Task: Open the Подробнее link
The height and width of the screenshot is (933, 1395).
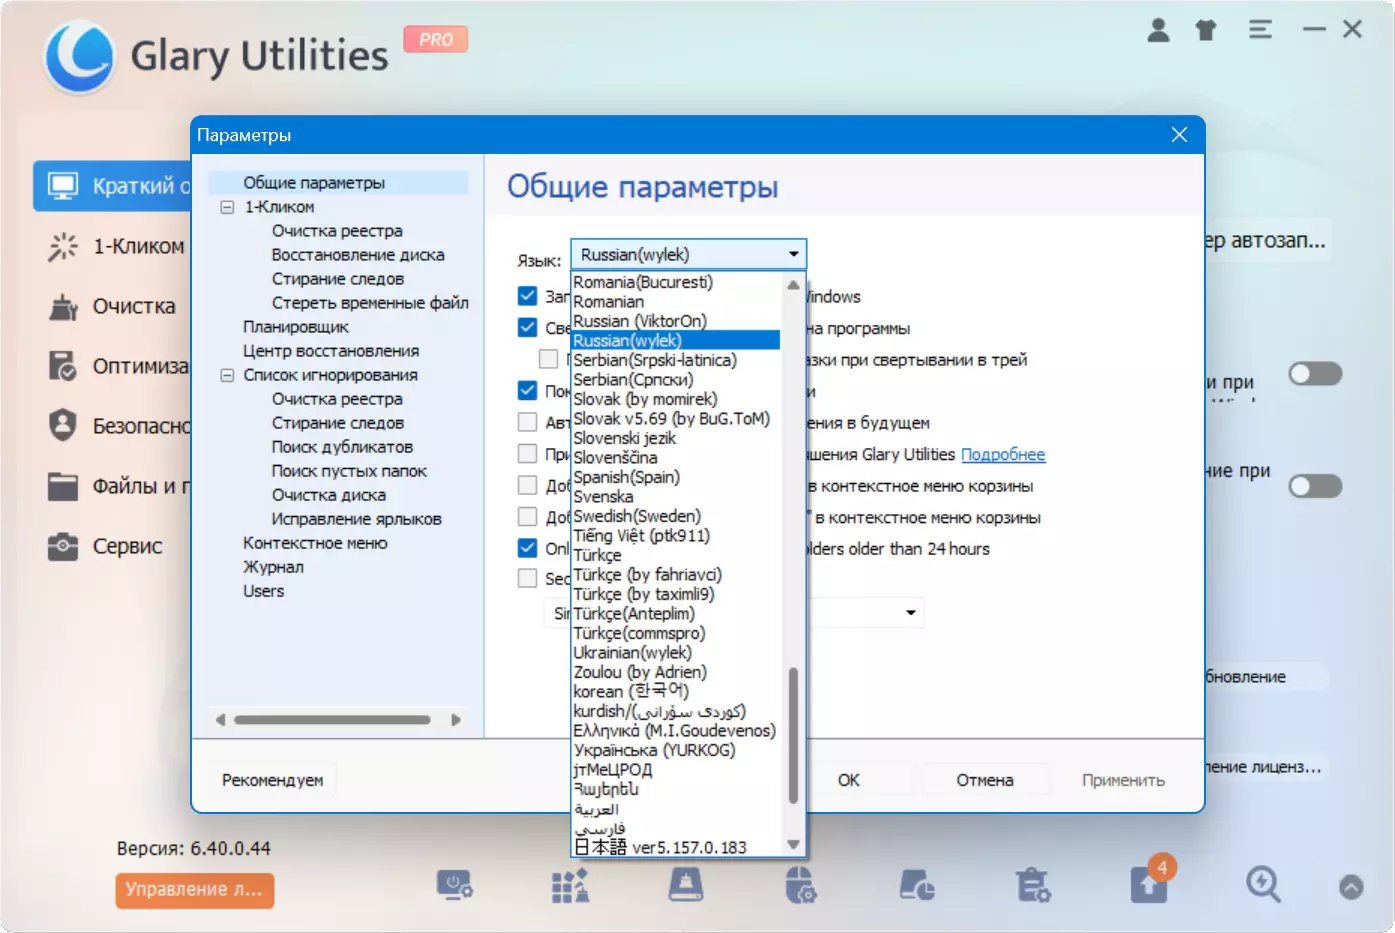Action: tap(1003, 454)
